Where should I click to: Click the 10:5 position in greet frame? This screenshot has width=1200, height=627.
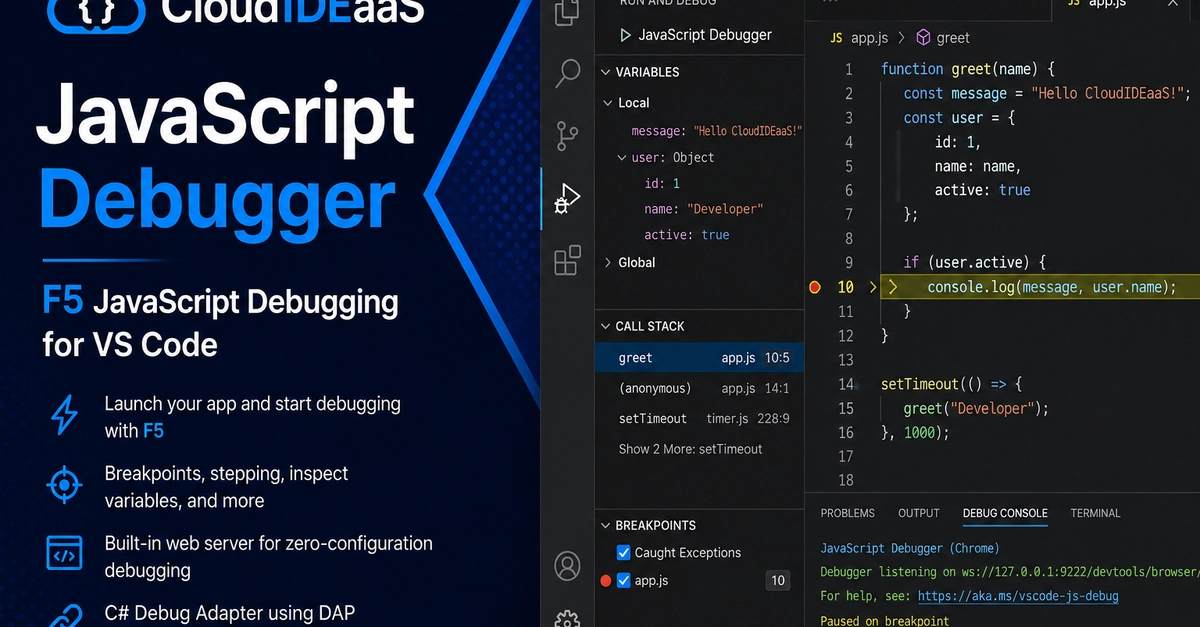point(777,358)
